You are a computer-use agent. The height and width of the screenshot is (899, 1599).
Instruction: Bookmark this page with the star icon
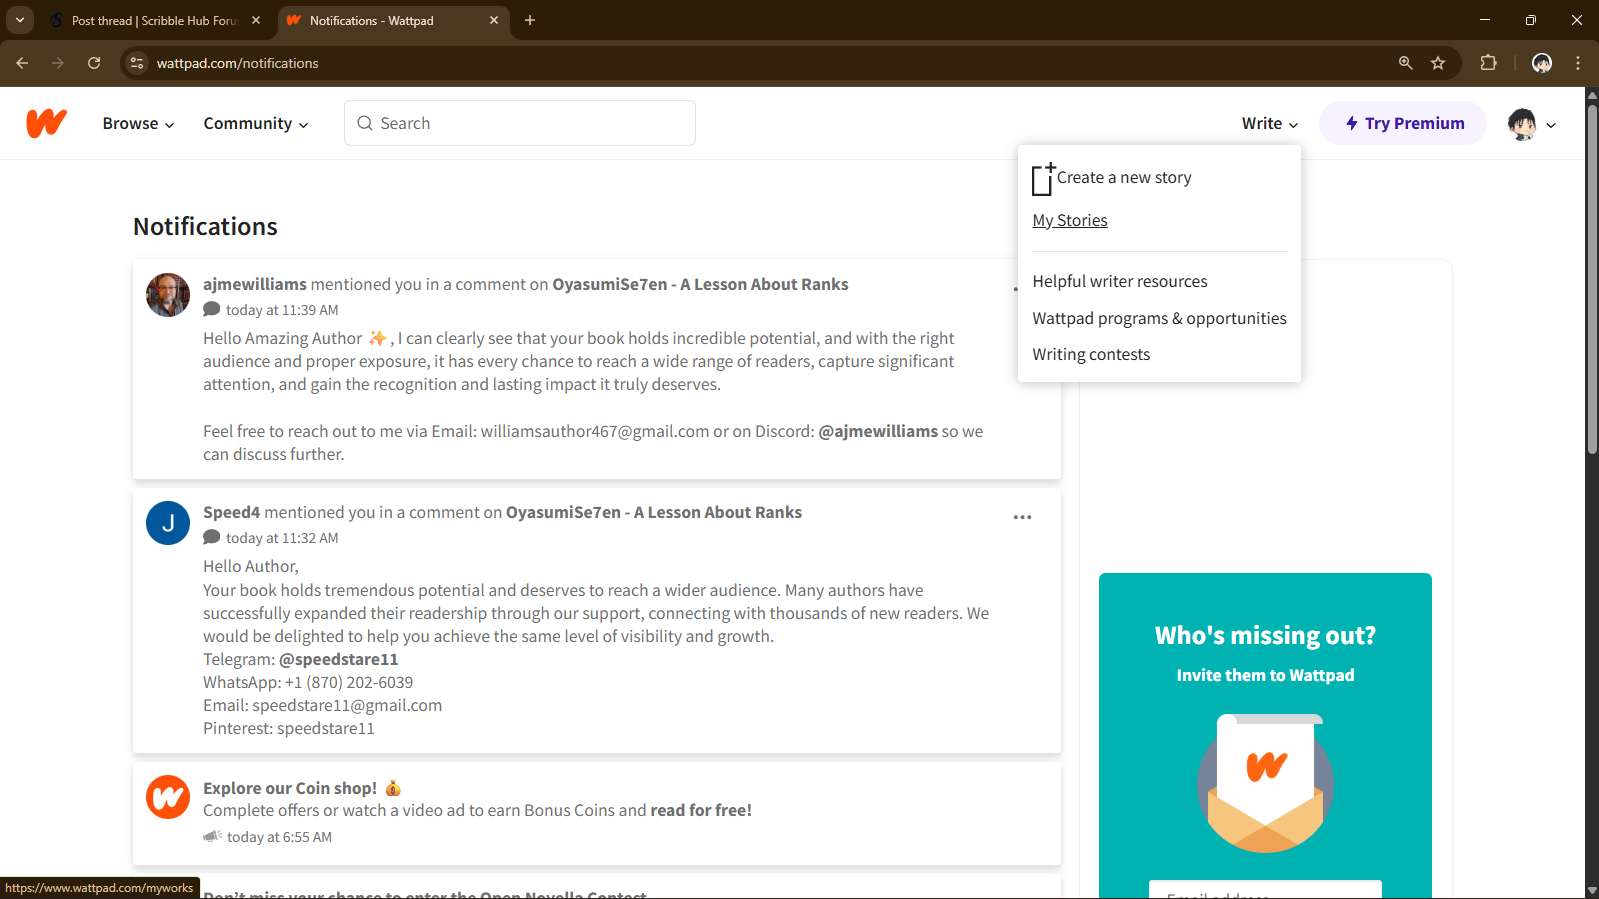[1438, 63]
